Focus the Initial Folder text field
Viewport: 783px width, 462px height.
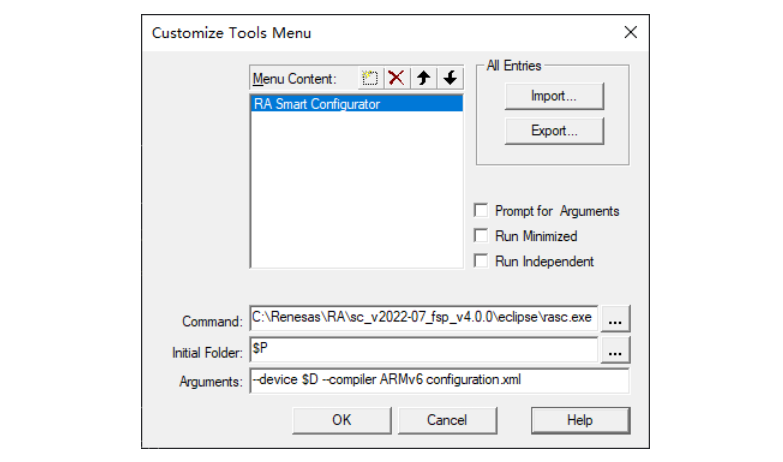click(x=424, y=351)
